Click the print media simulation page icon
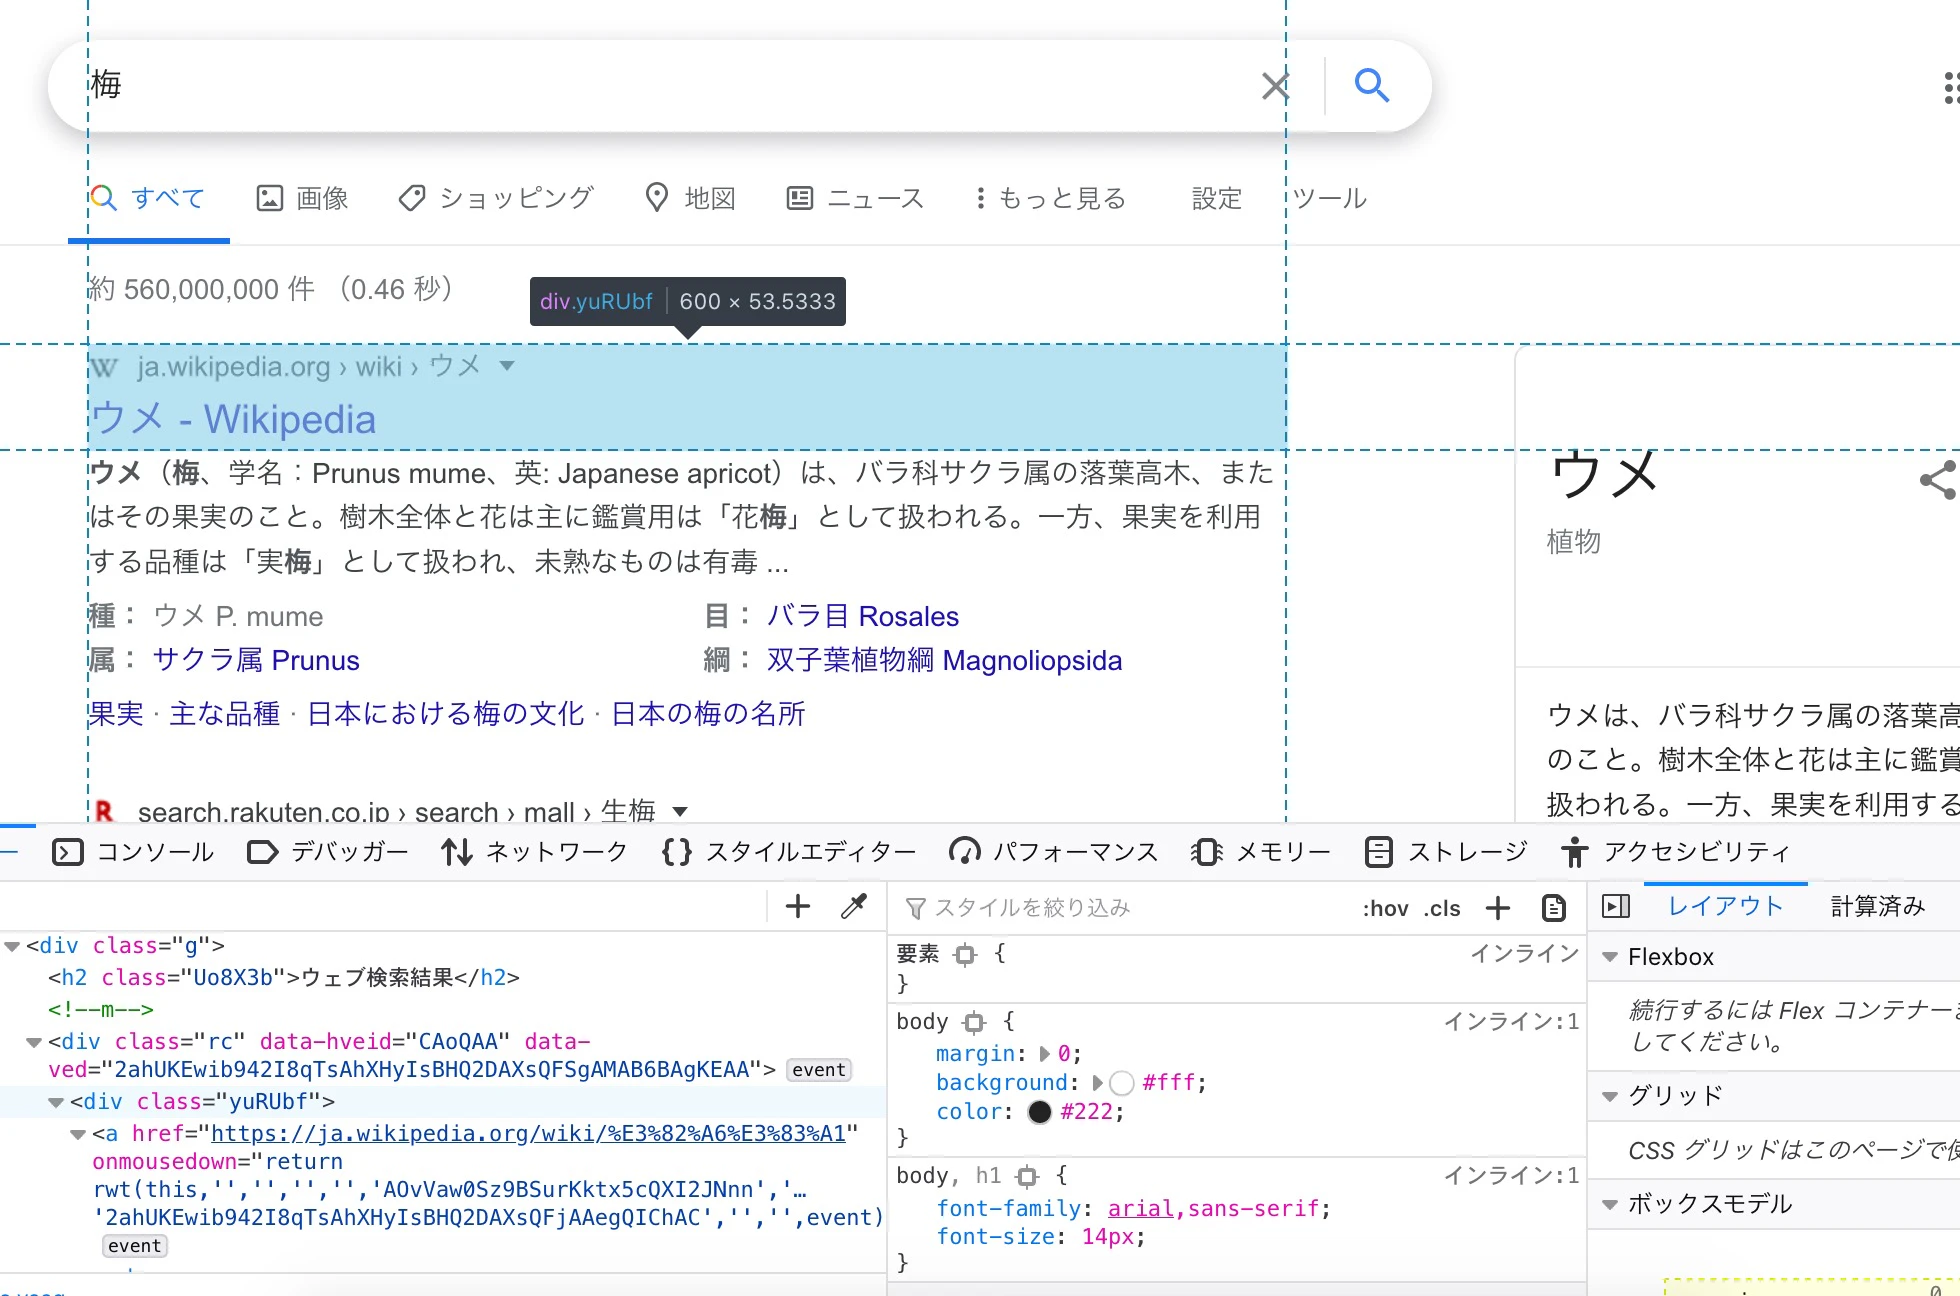The height and width of the screenshot is (1296, 1960). point(1553,908)
